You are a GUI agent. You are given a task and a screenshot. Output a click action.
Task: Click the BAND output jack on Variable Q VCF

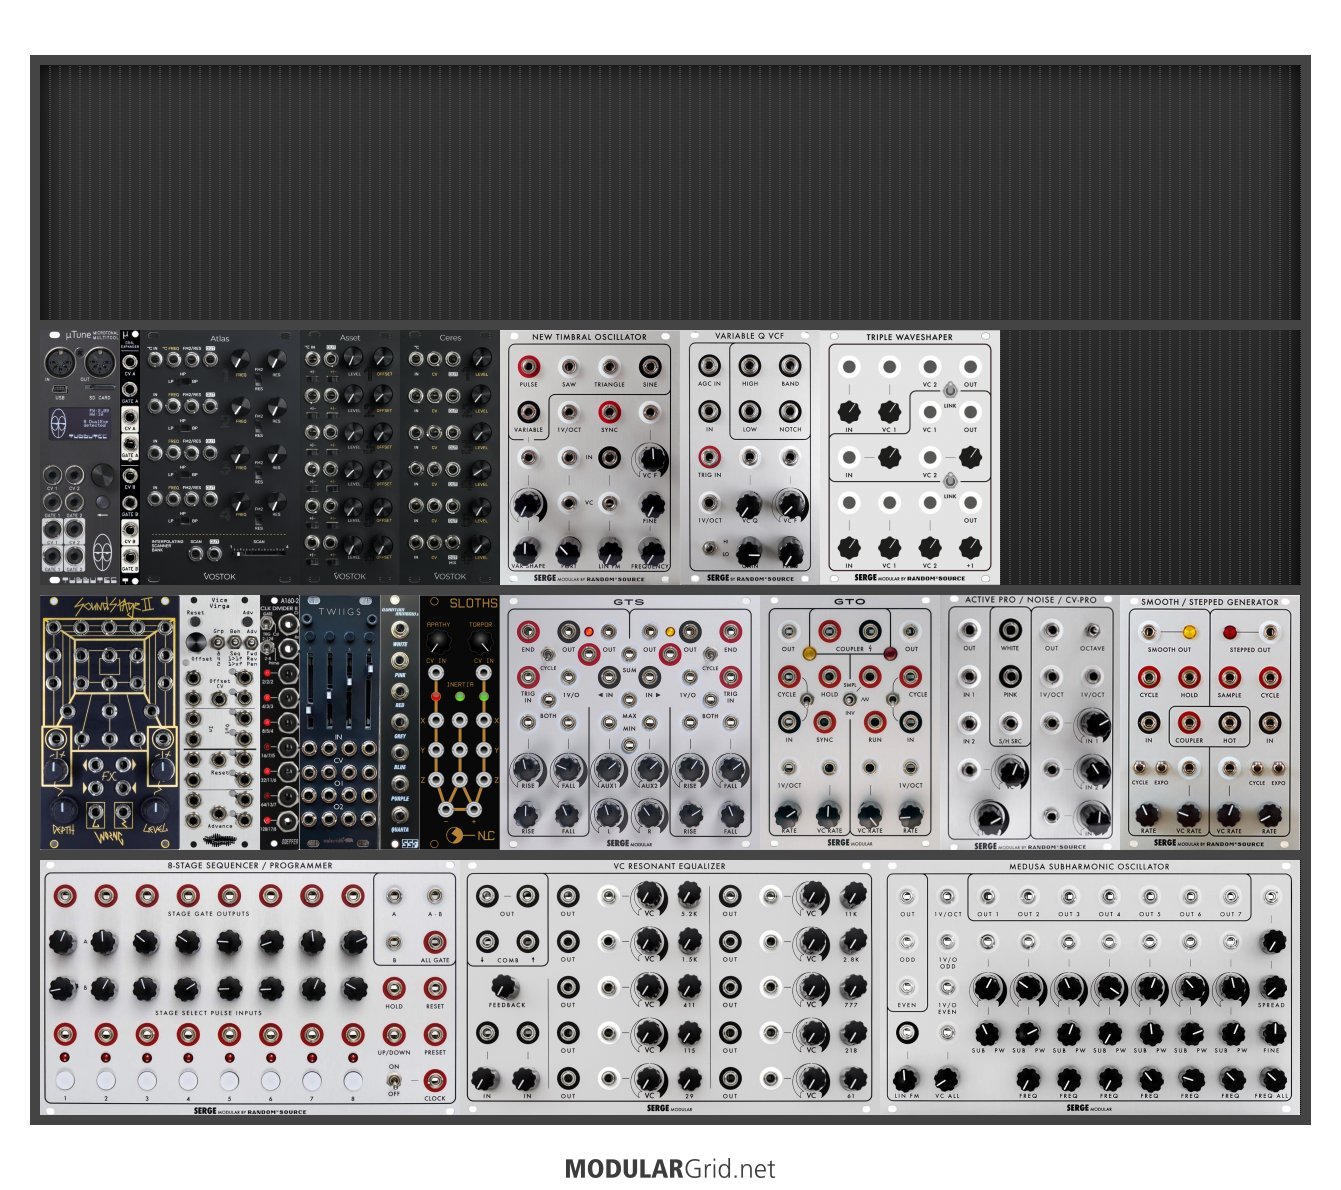click(x=790, y=365)
